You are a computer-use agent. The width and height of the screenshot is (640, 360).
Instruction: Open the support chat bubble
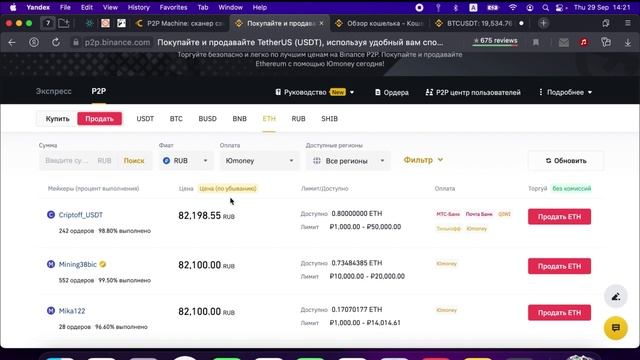[x=616, y=328]
